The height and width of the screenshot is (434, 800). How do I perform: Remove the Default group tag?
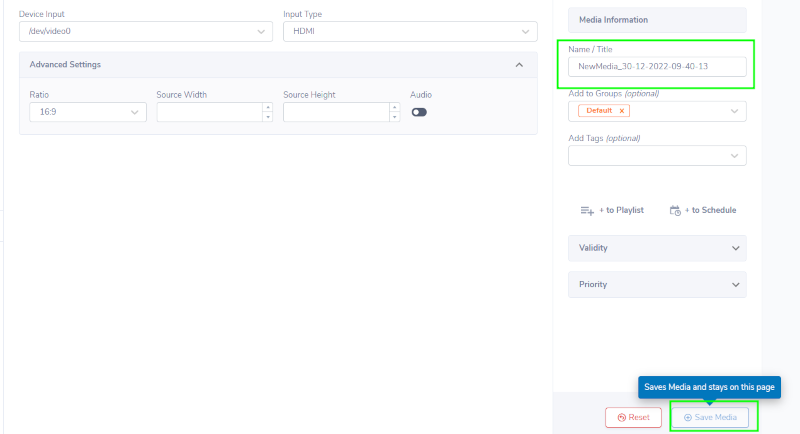[x=621, y=111]
